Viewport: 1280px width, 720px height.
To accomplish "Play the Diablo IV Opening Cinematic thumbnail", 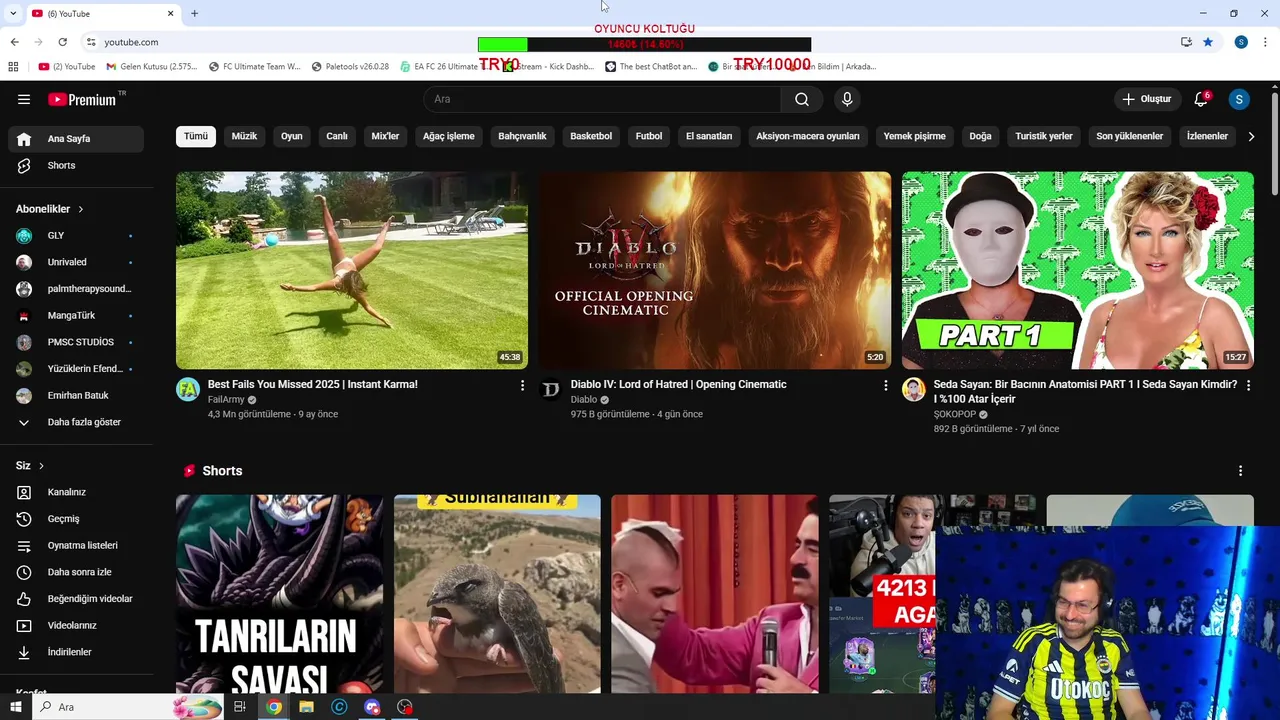I will (x=714, y=270).
